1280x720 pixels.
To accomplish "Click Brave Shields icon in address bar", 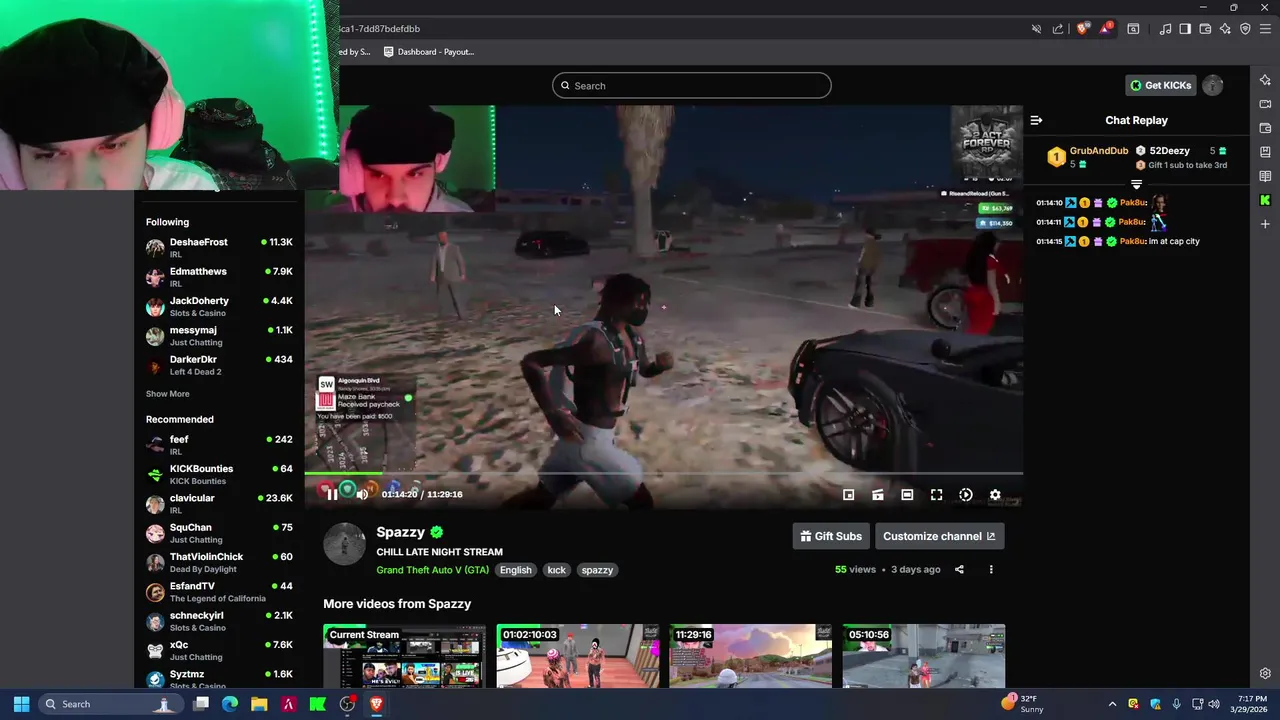I will coord(1082,29).
